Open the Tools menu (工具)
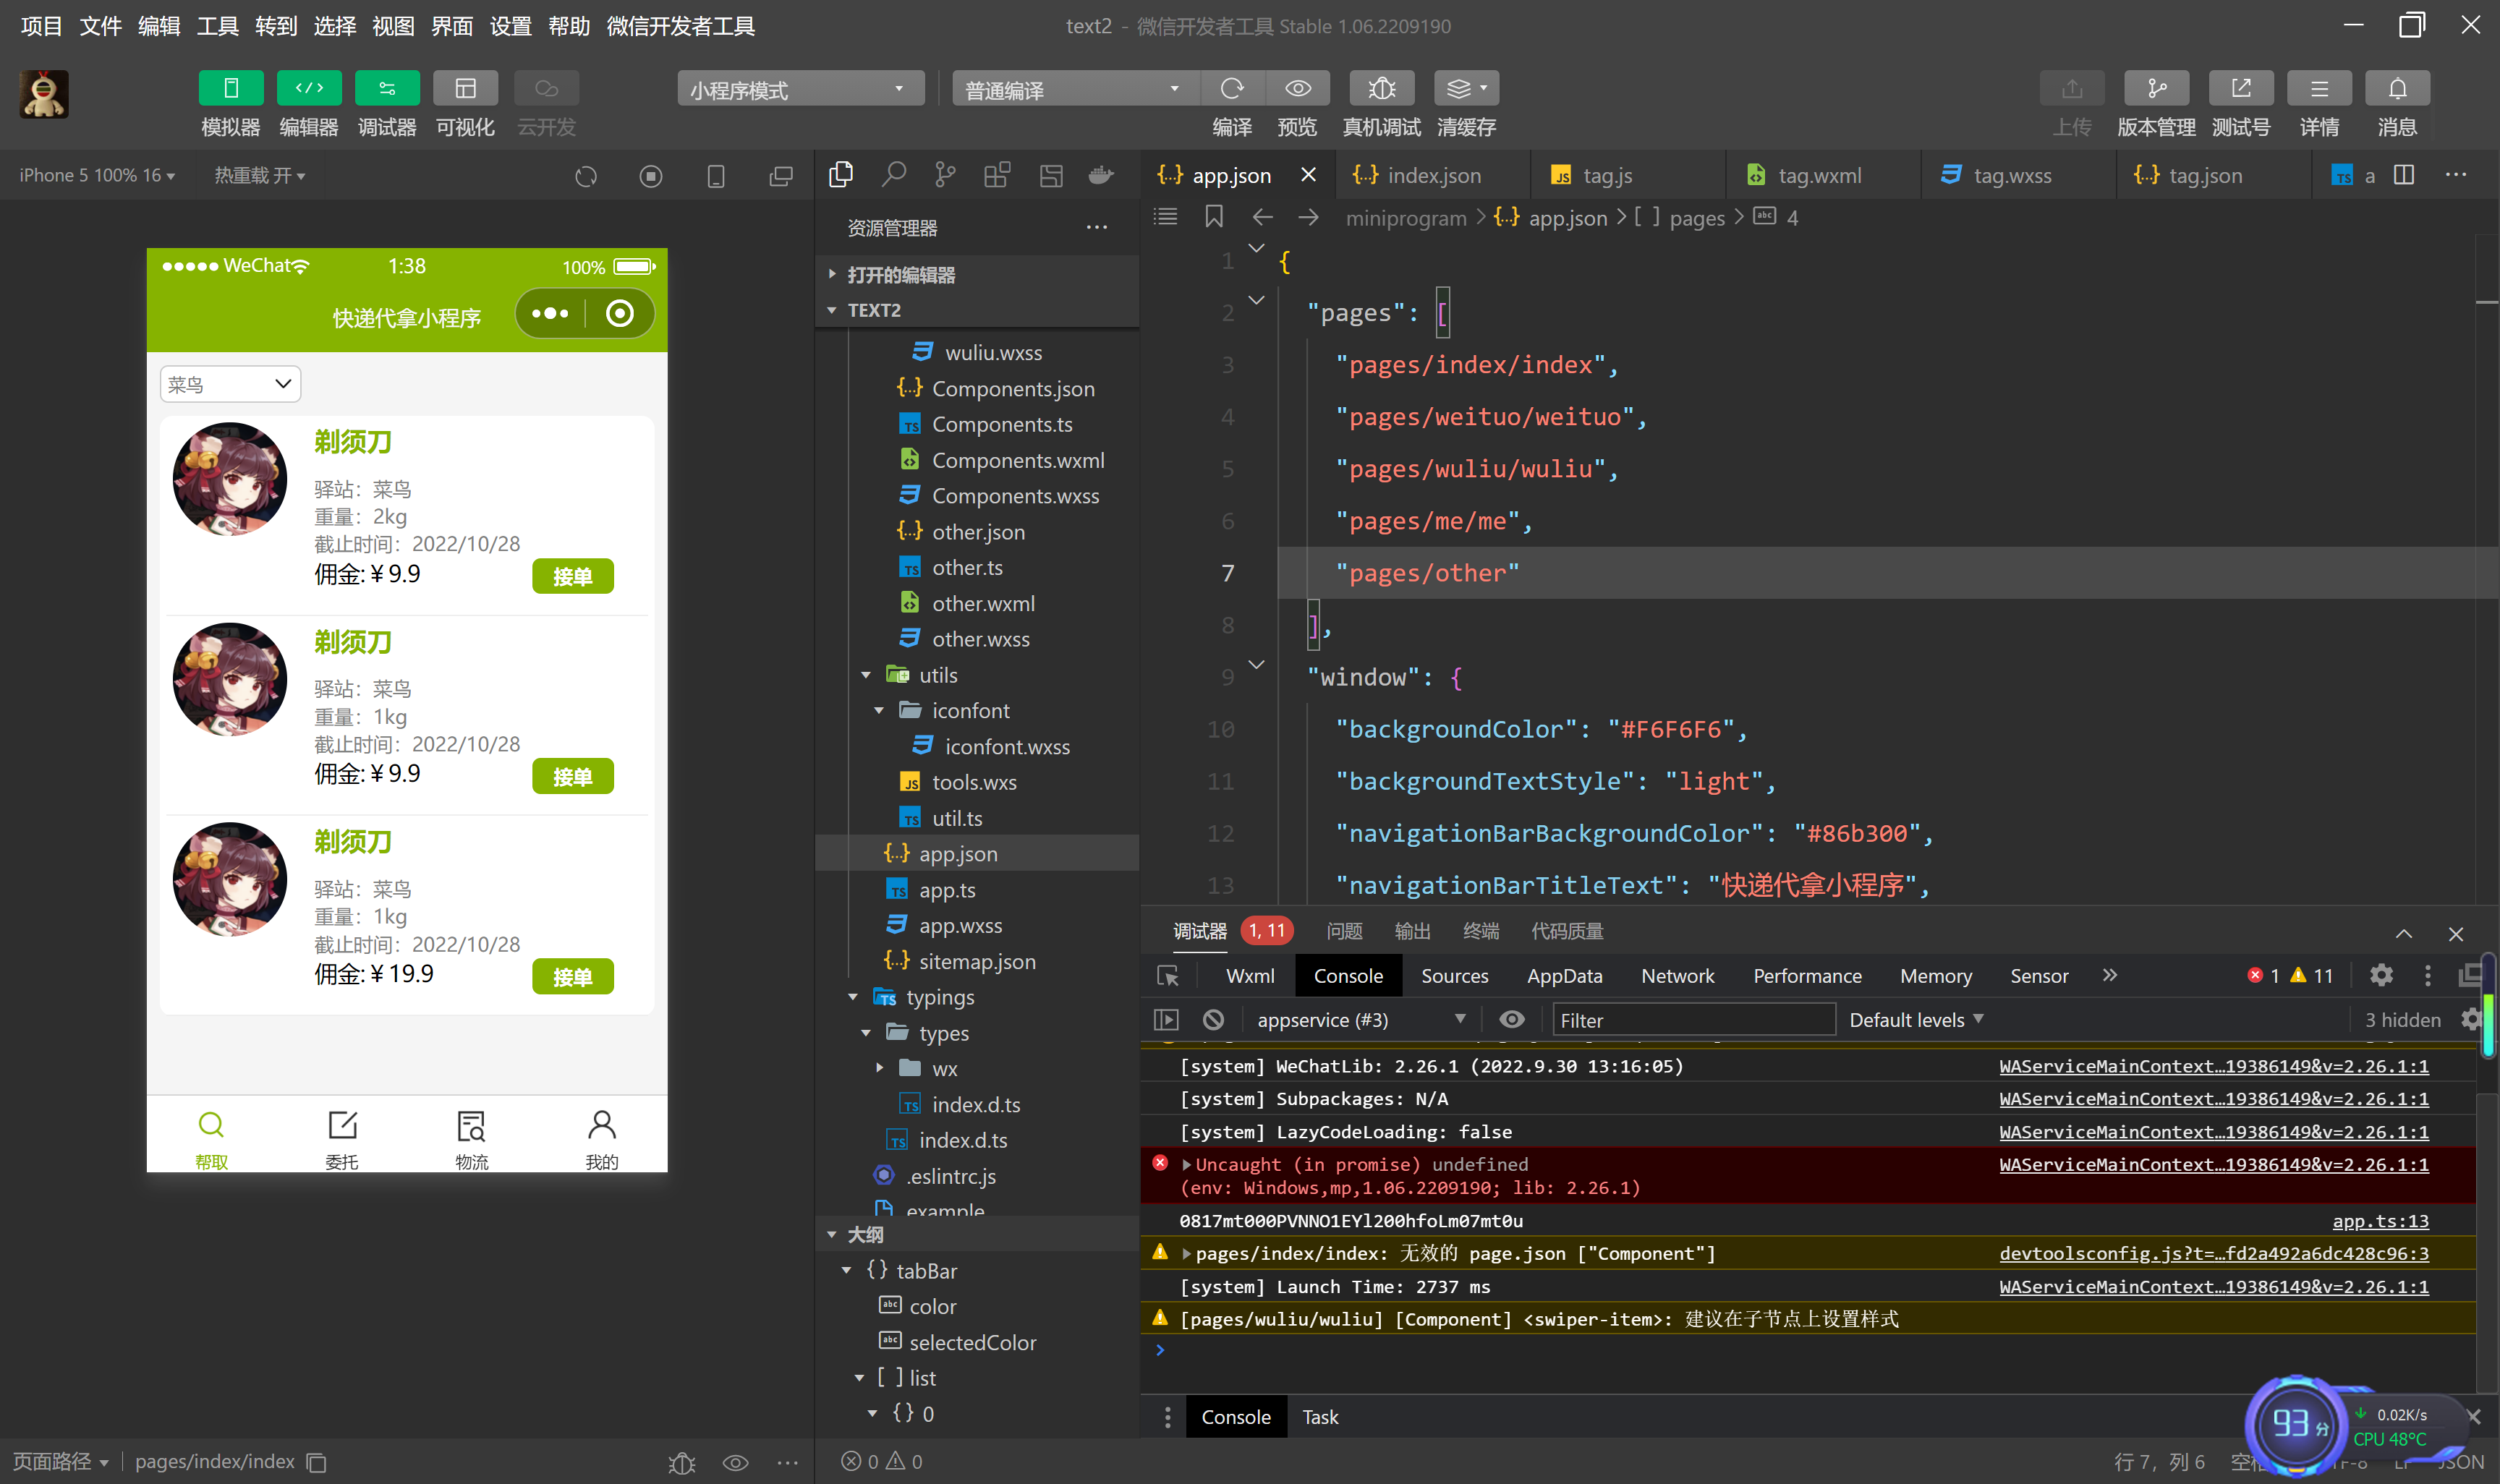The image size is (2500, 1484). [217, 26]
